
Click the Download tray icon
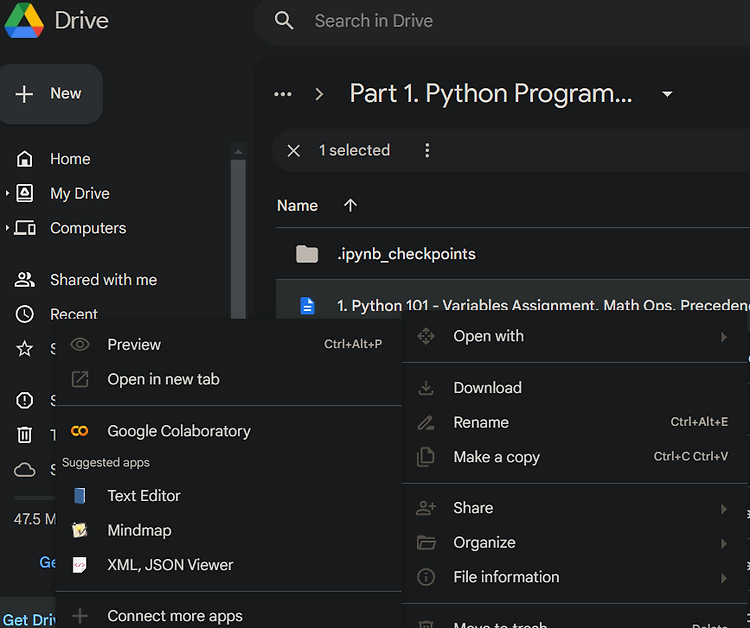click(426, 388)
